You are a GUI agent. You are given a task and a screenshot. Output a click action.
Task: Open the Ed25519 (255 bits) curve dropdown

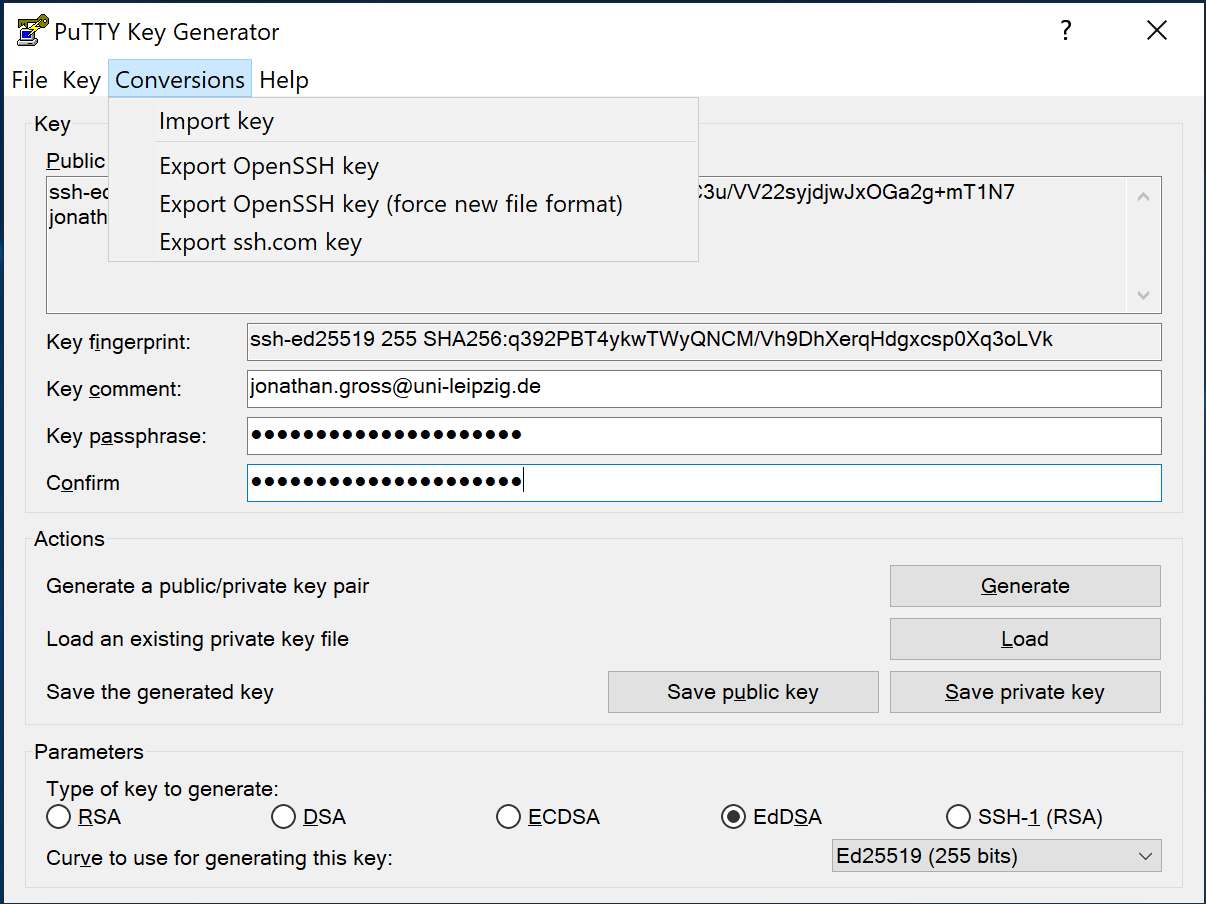[x=997, y=856]
